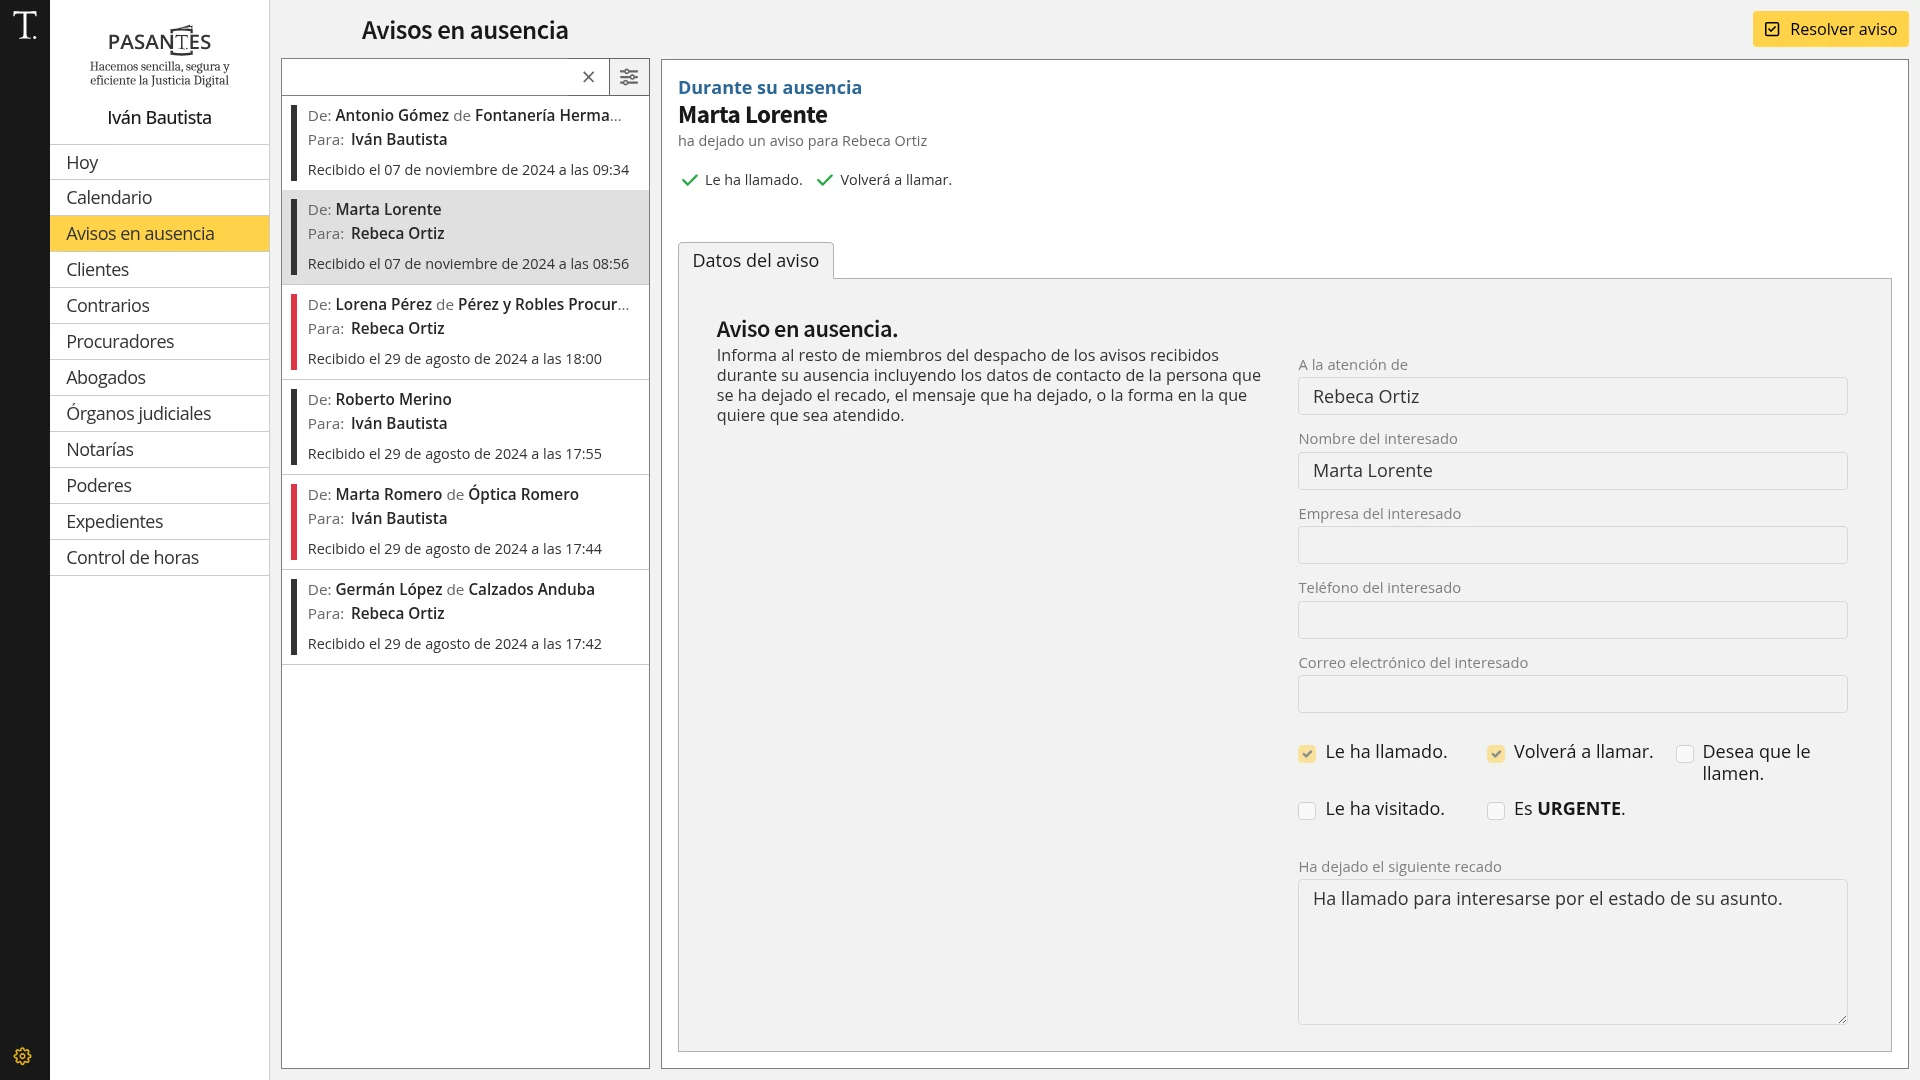Click into the notice search field

coord(430,77)
